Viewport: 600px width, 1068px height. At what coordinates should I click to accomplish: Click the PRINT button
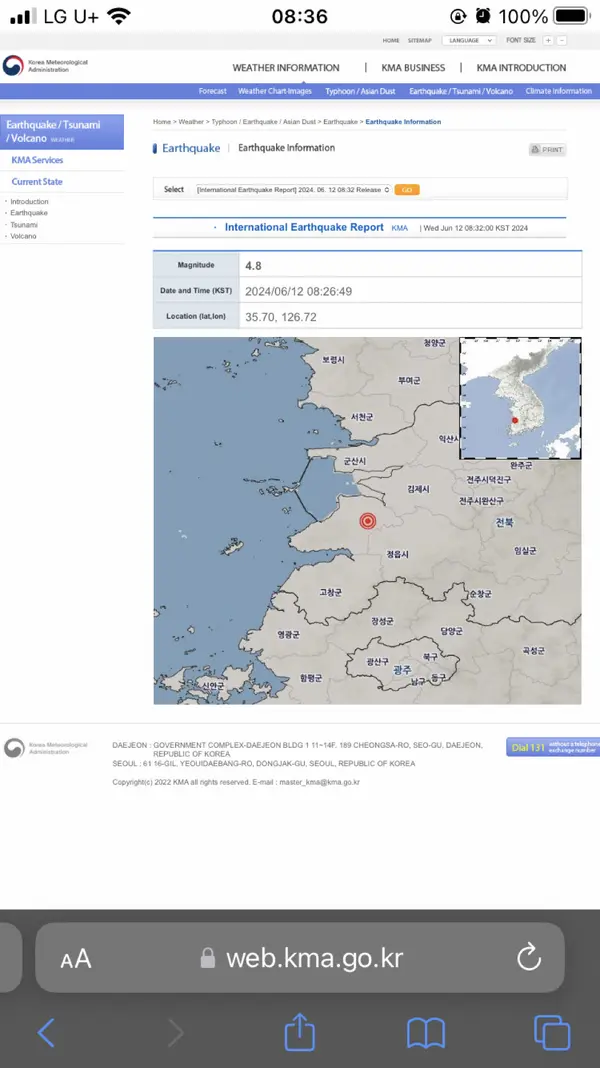pyautogui.click(x=547, y=150)
